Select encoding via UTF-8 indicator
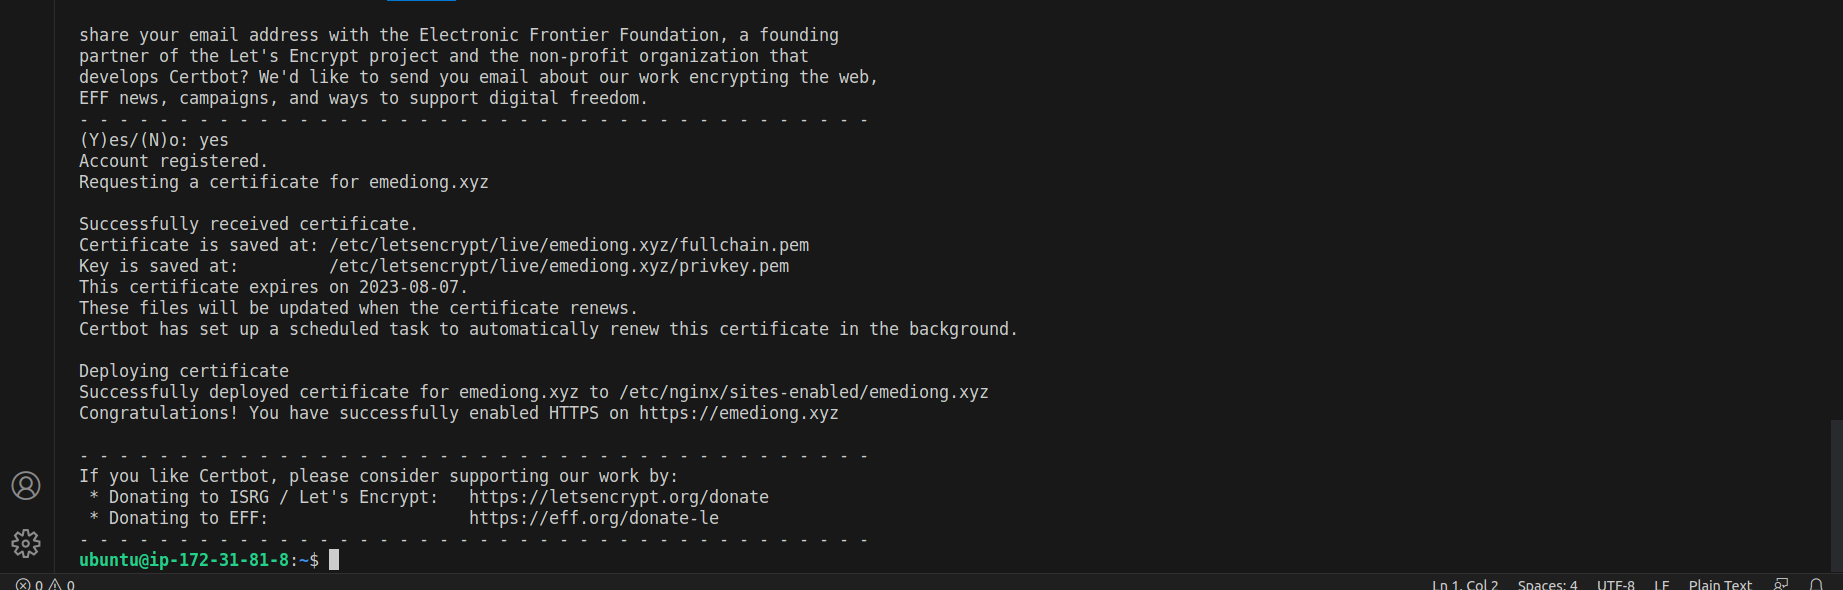This screenshot has height=590, width=1843. (x=1615, y=585)
